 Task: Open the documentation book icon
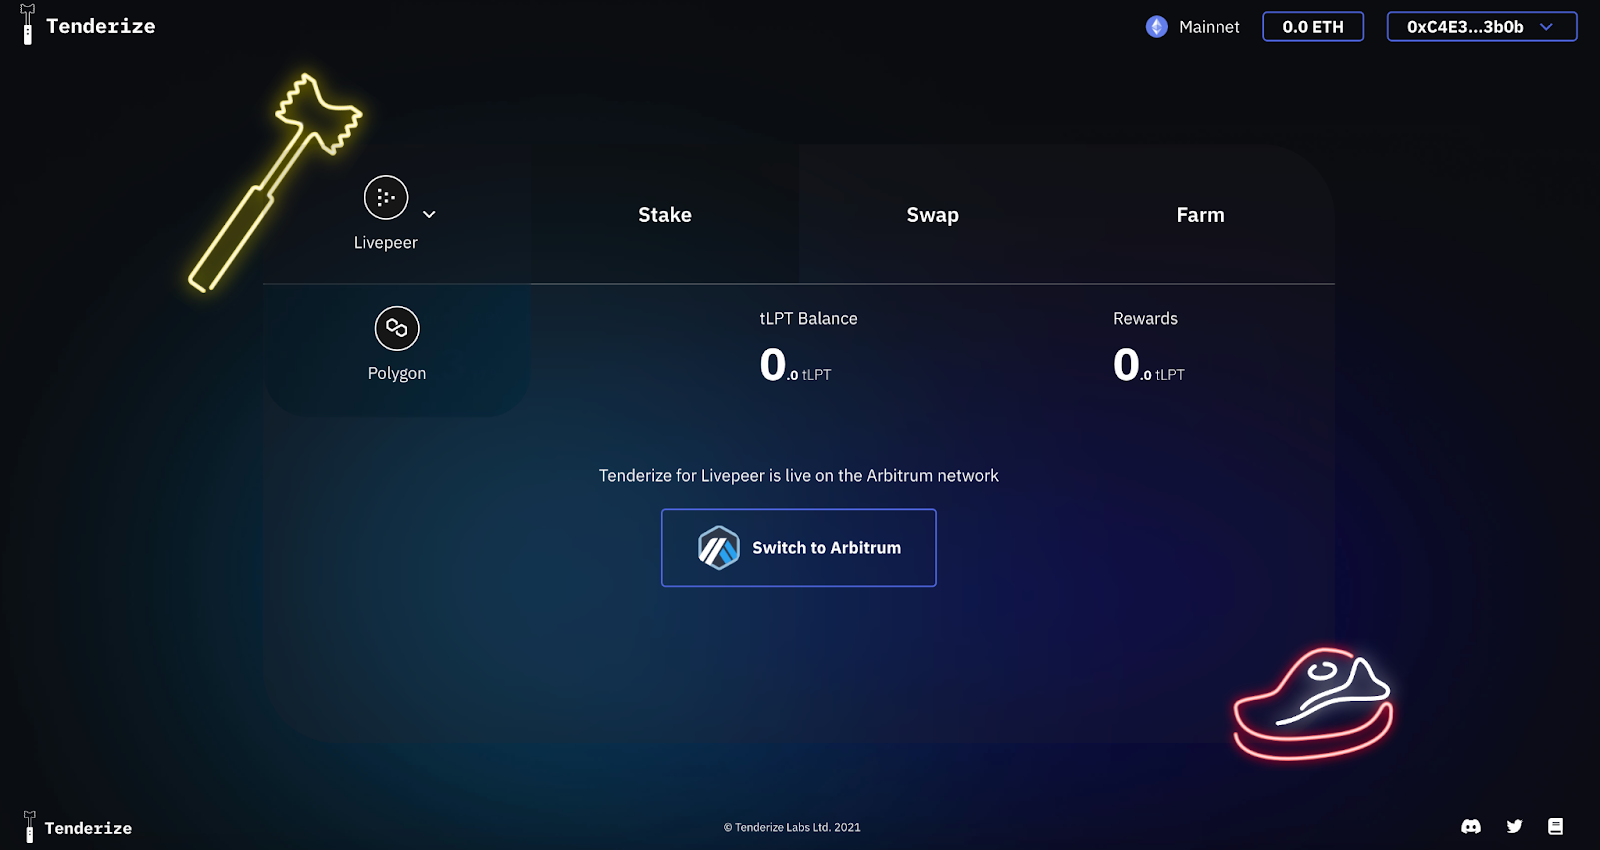click(1555, 826)
